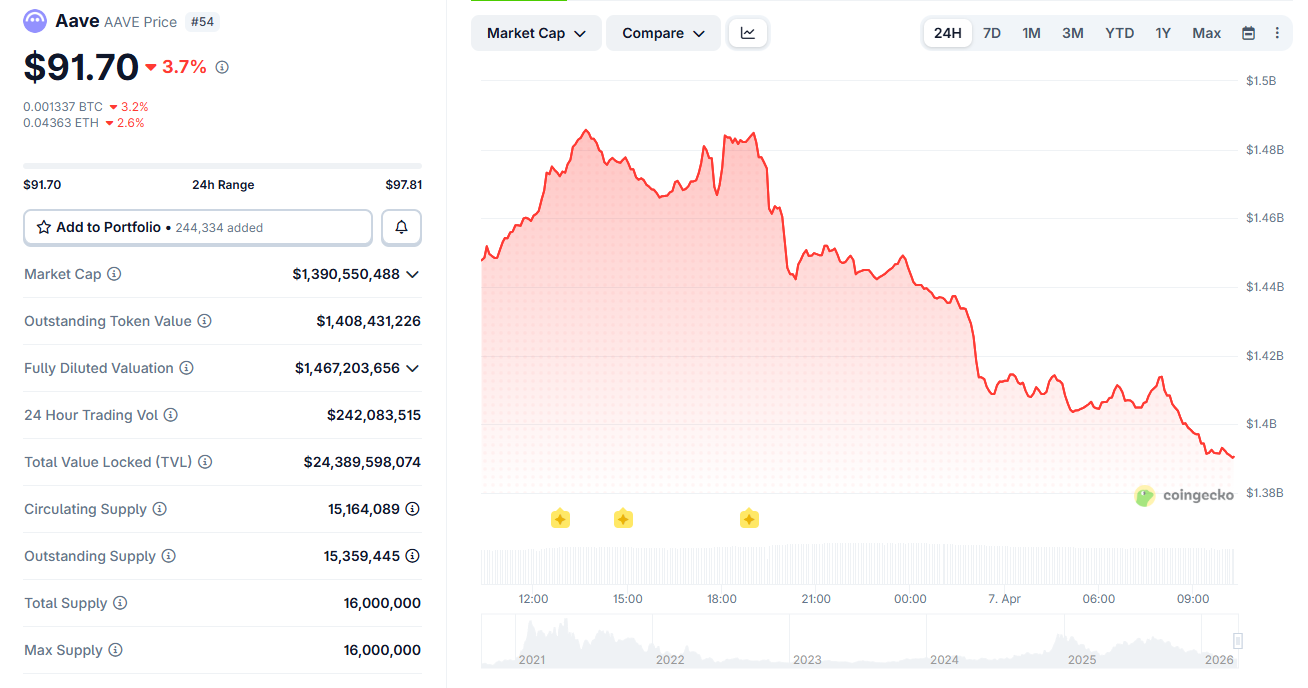Click the Aave coin logo

34,21
